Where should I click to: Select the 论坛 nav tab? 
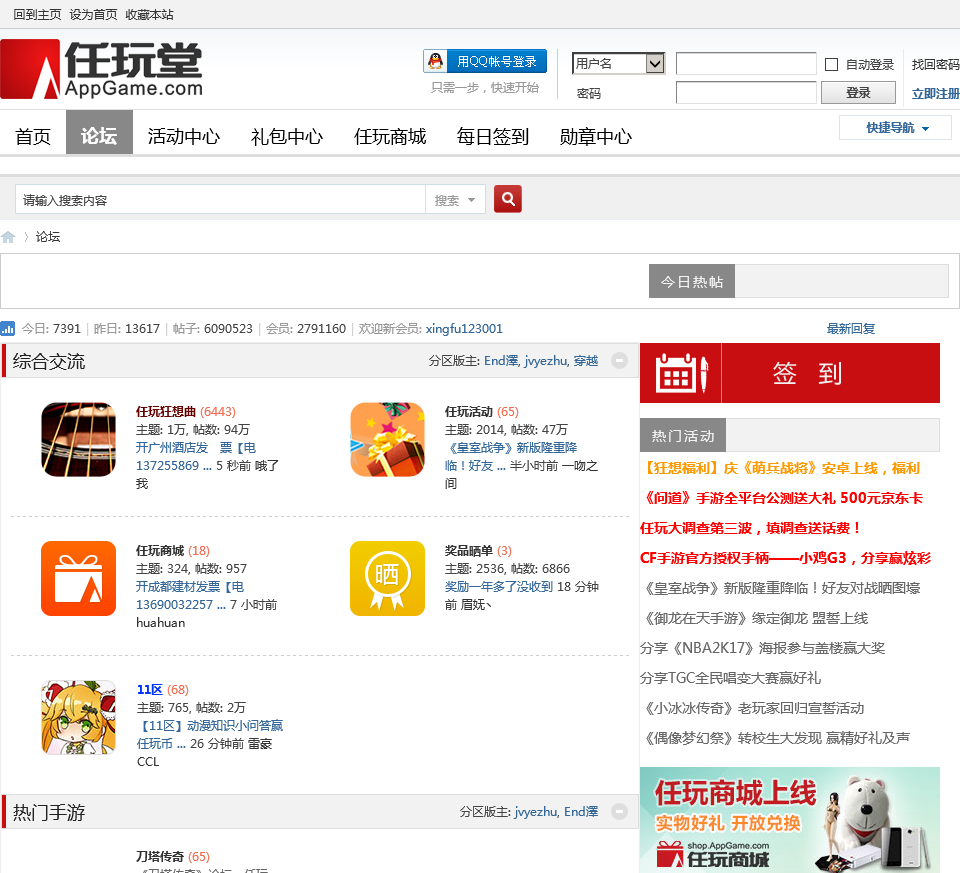[99, 132]
